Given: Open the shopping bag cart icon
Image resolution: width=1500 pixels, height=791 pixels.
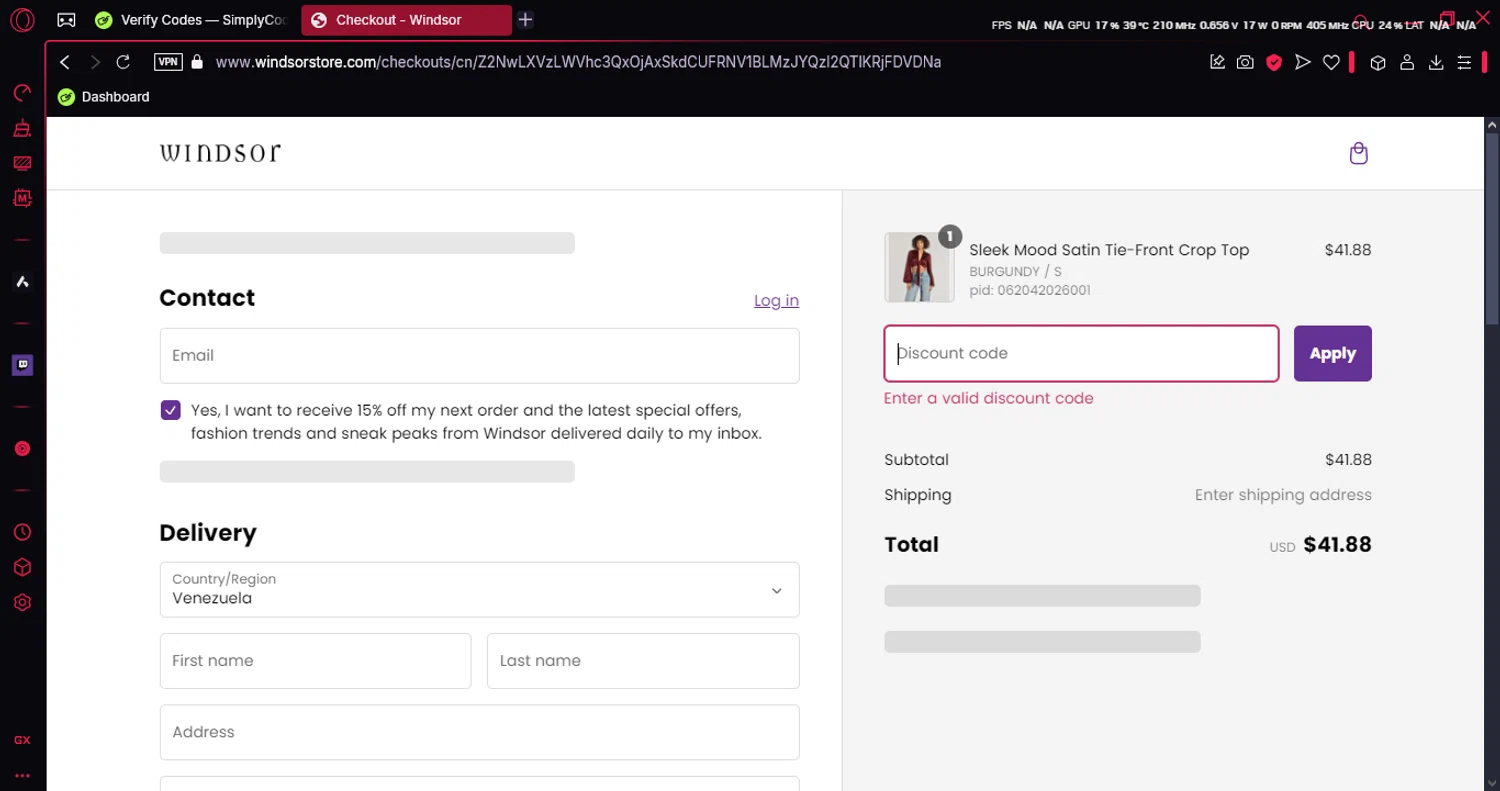Looking at the screenshot, I should pyautogui.click(x=1358, y=153).
